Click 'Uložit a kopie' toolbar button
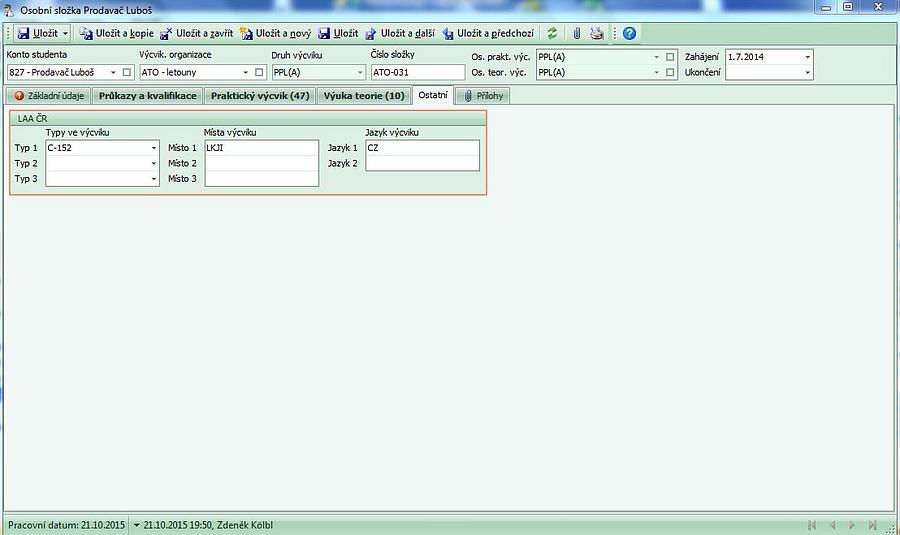 [x=116, y=33]
